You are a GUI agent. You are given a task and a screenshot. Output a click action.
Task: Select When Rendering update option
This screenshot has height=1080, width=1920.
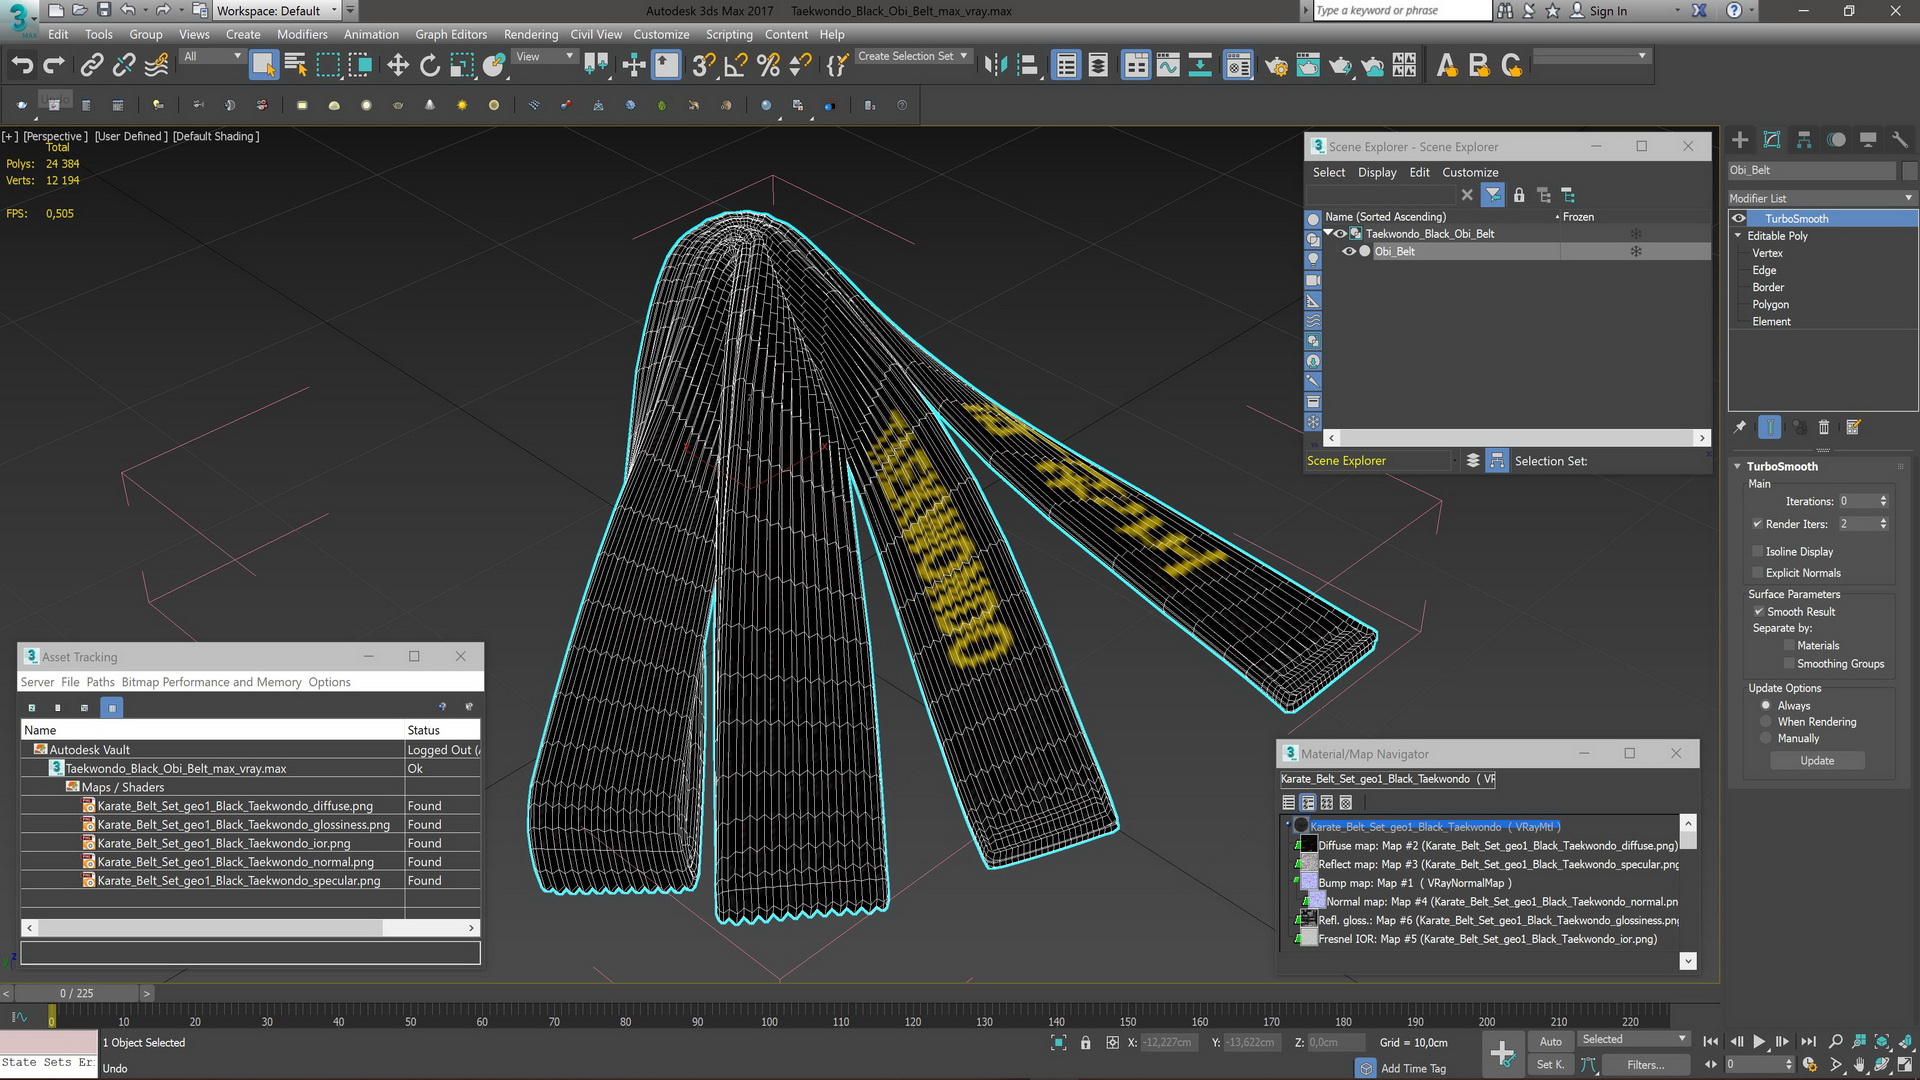coord(1766,721)
